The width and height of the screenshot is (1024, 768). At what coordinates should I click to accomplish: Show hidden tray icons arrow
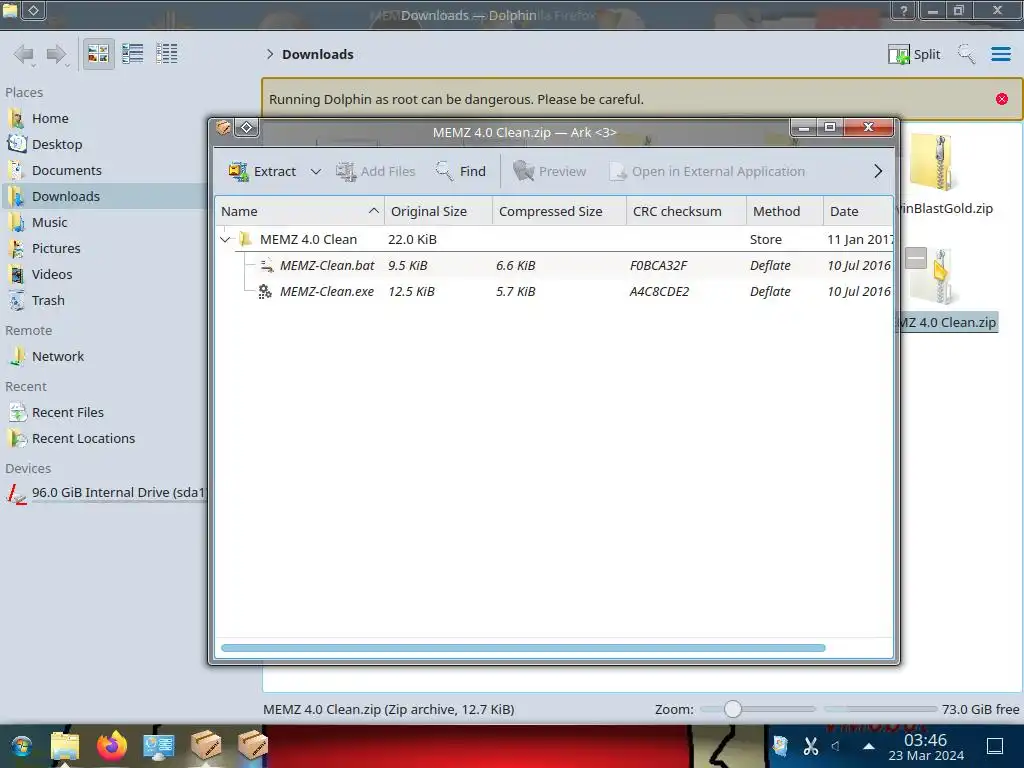point(869,746)
